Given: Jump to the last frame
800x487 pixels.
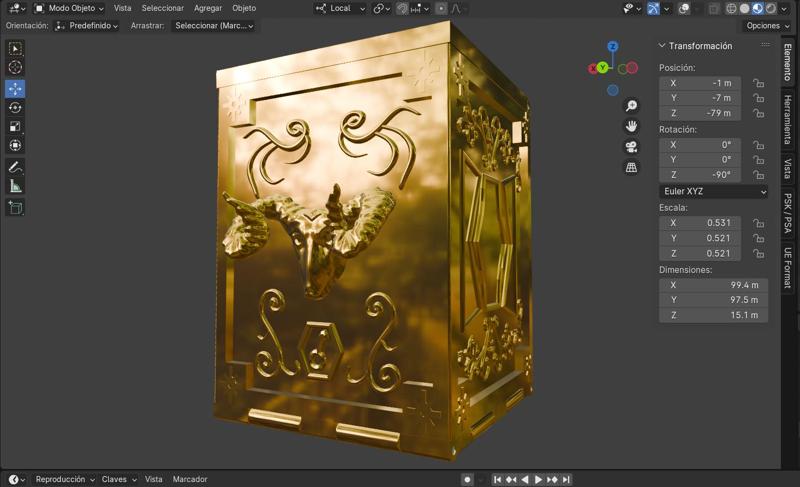Looking at the screenshot, I should tap(566, 479).
